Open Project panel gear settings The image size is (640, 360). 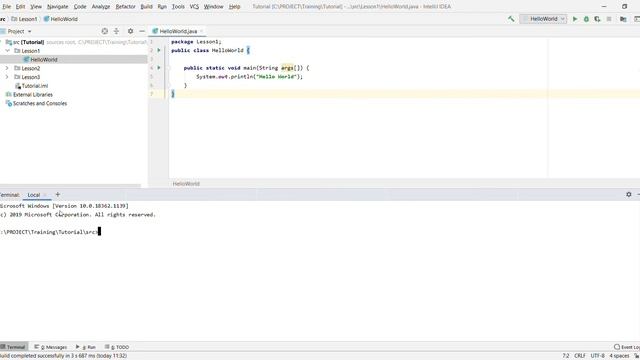pos(130,31)
